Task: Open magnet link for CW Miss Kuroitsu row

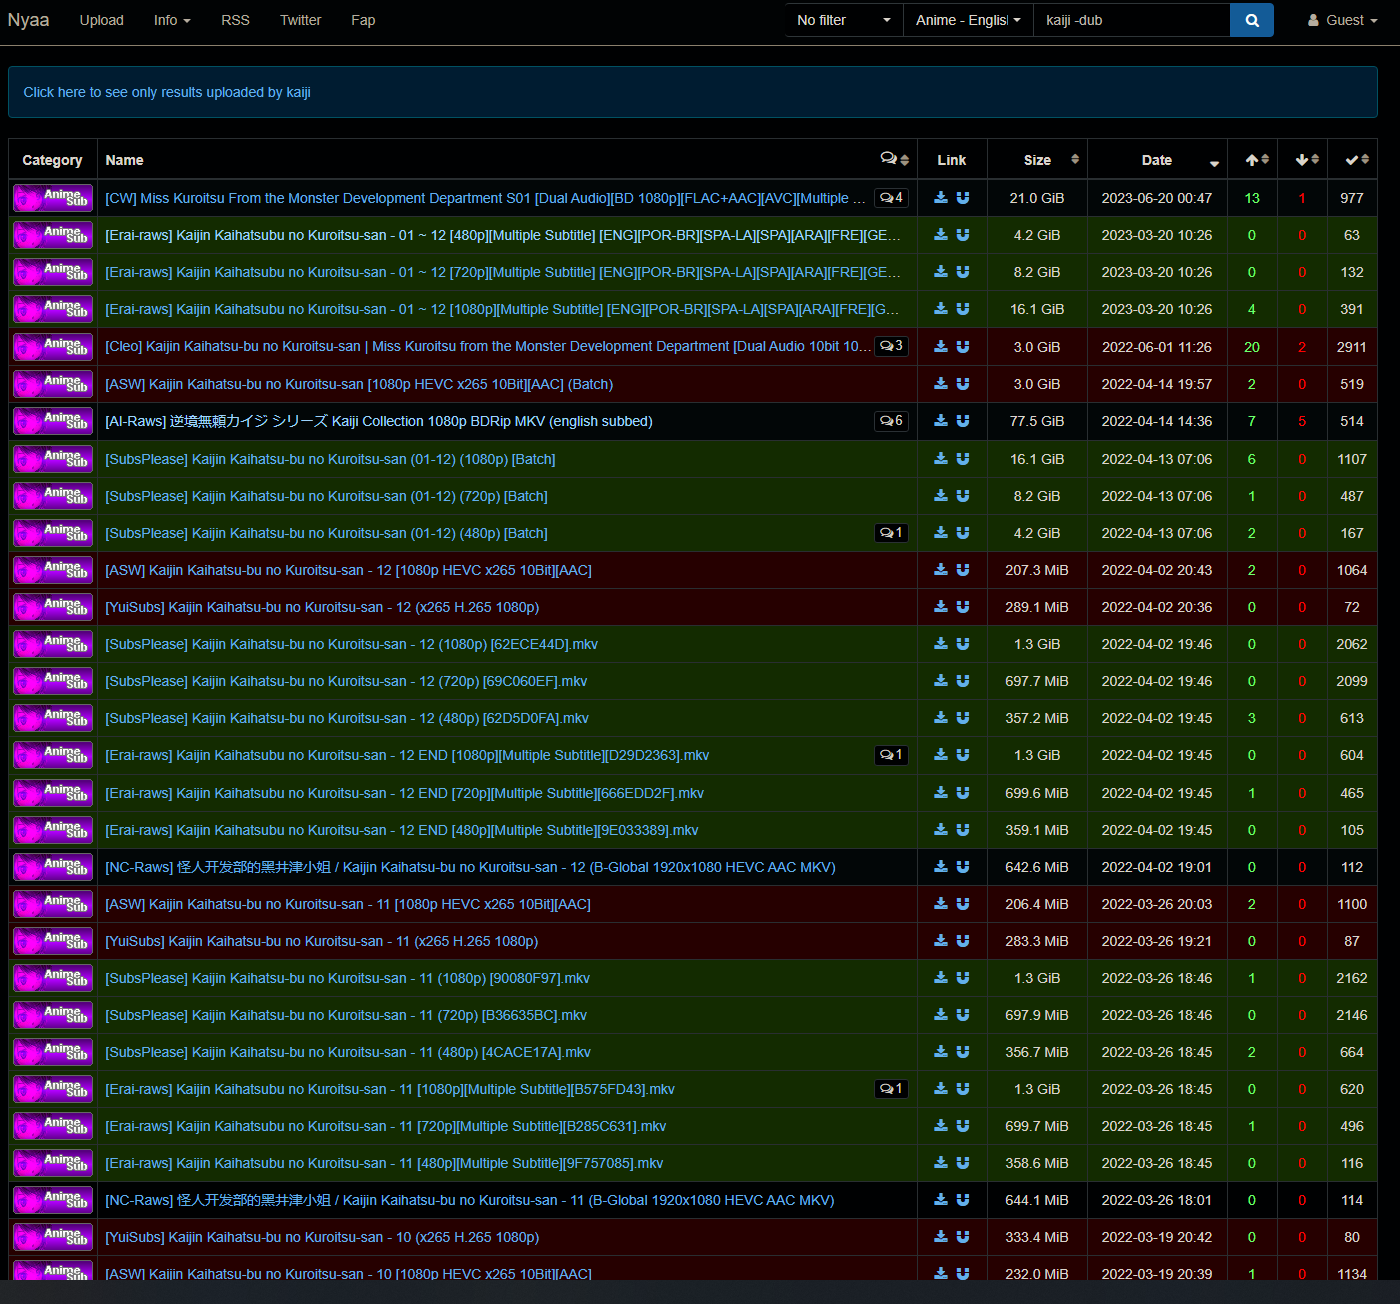Action: click(x=963, y=198)
